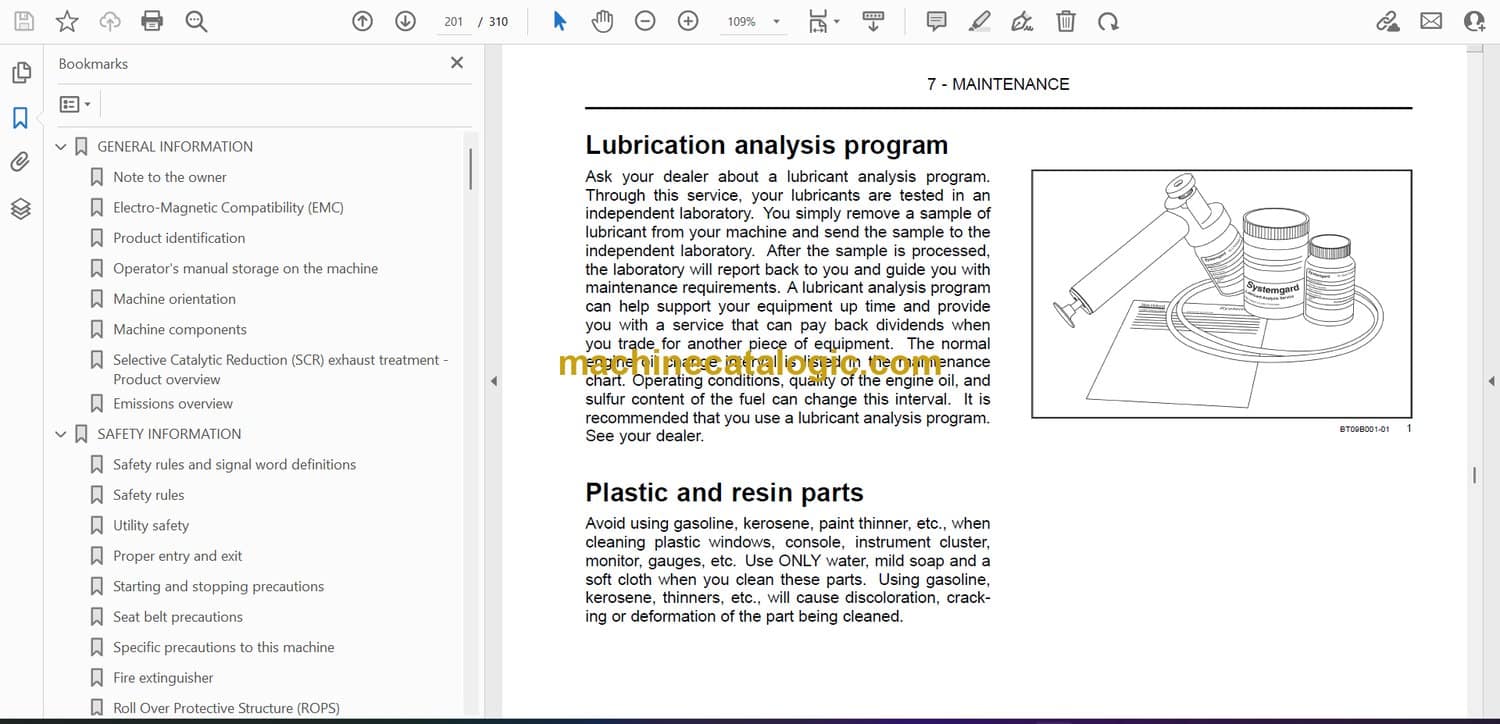
Task: Open the attachments paperclip panel
Action: click(x=20, y=162)
